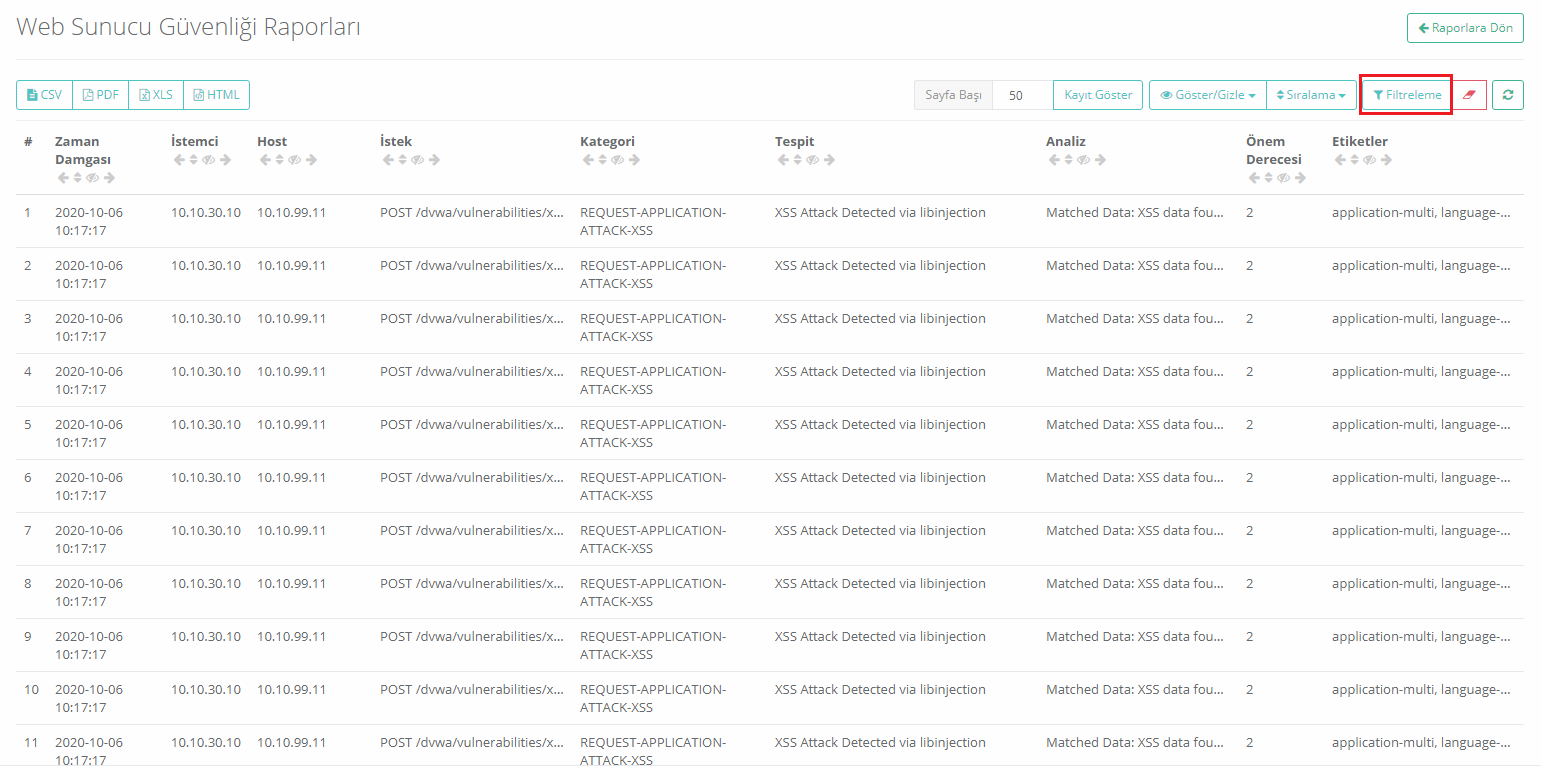Move İstek column right
The width and height of the screenshot is (1545, 776).
tap(434, 160)
